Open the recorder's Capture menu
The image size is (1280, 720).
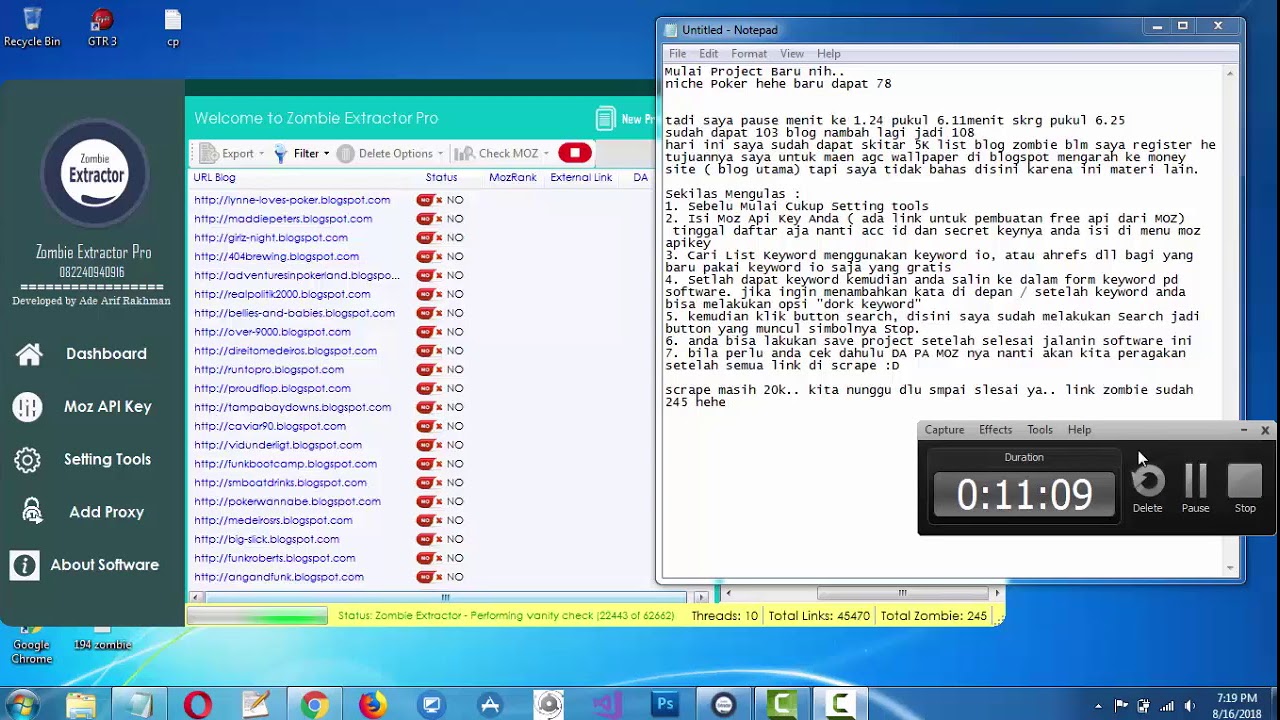coord(944,430)
